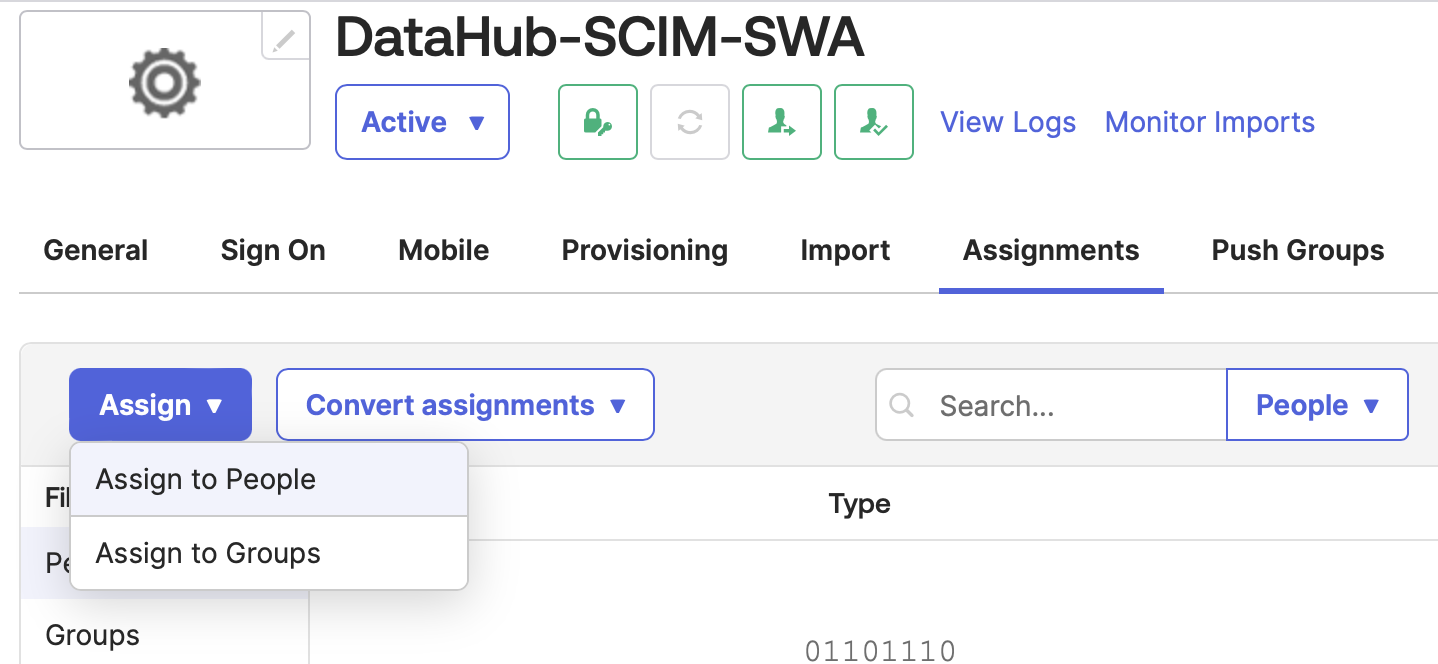Image resolution: width=1438 pixels, height=664 pixels.
Task: Open the Active status dropdown
Action: [423, 122]
